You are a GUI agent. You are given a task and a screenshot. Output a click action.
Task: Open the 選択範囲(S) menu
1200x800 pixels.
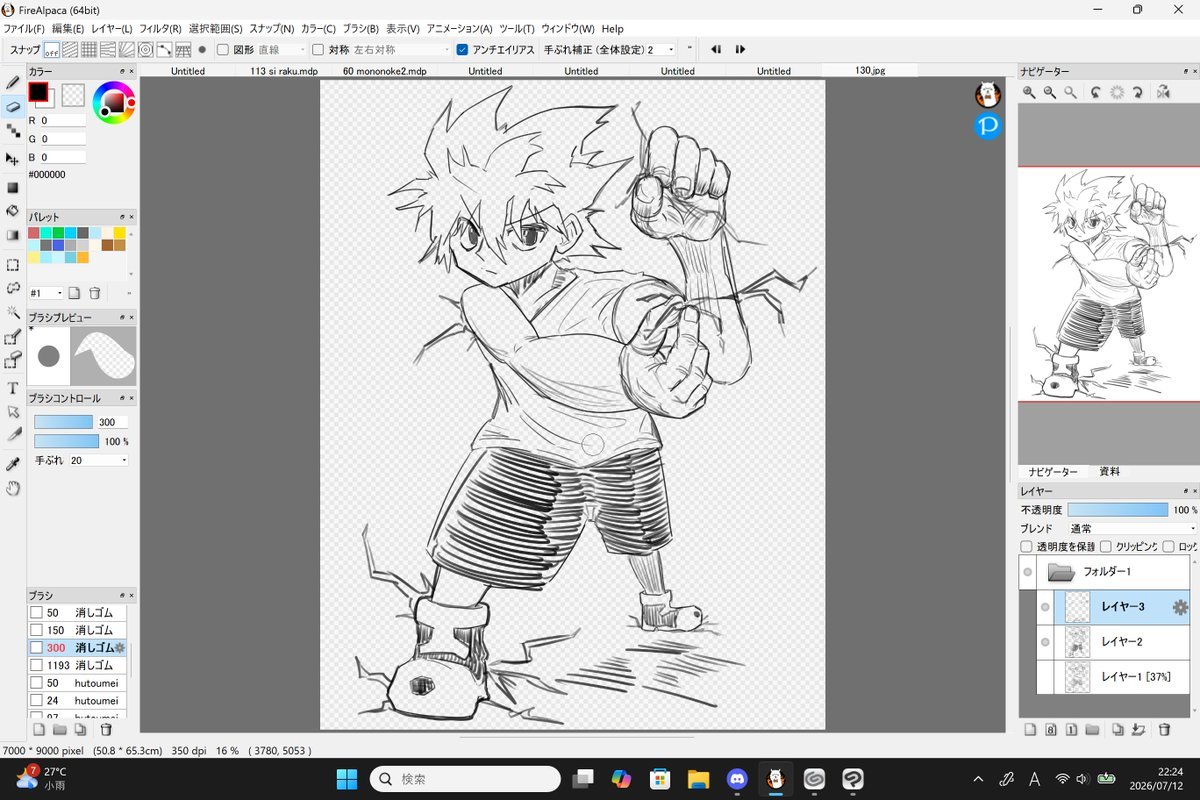click(216, 29)
